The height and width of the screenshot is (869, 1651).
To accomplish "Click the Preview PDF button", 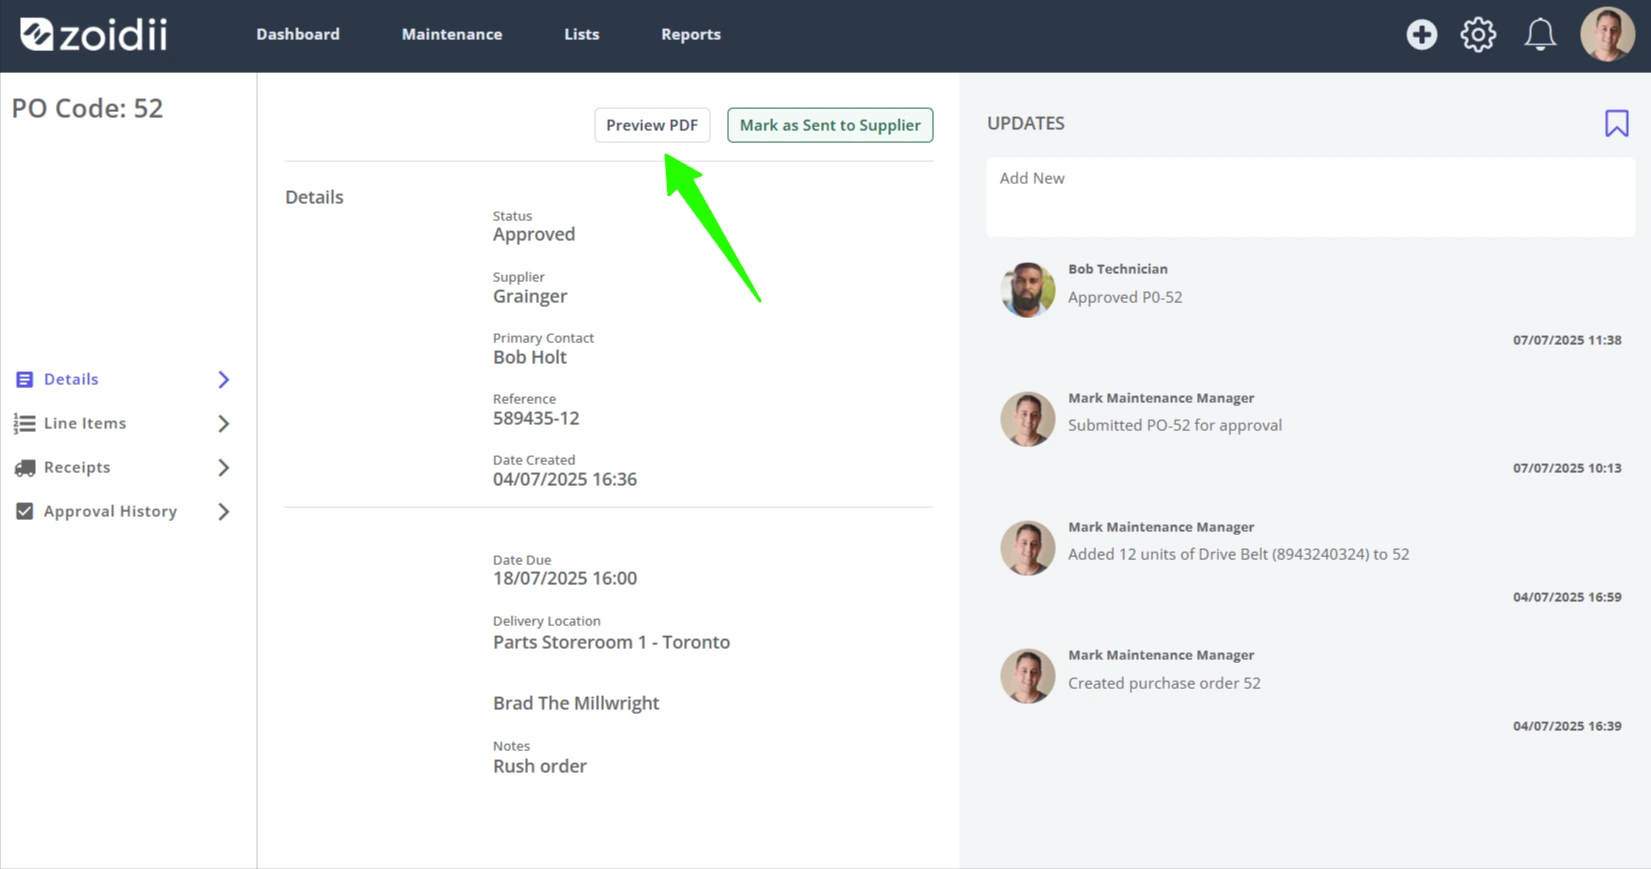I will (x=652, y=125).
